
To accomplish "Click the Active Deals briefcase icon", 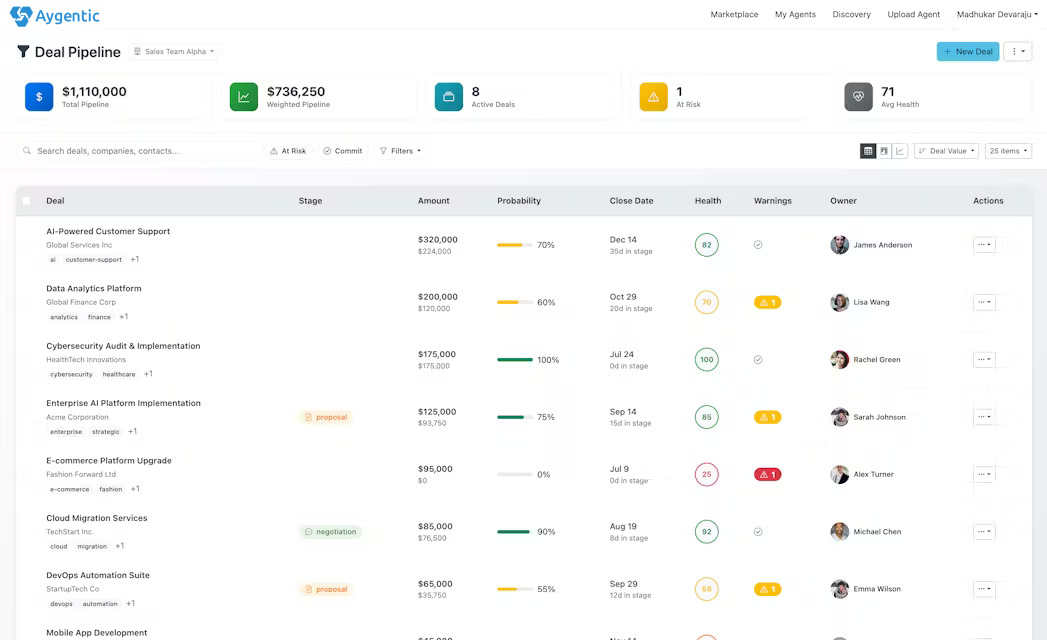I will pos(449,97).
